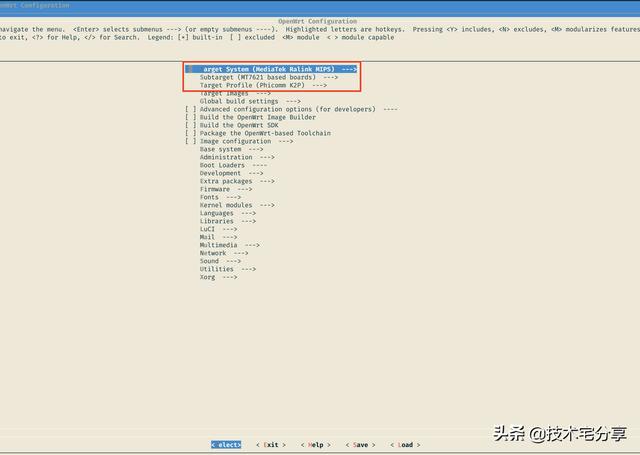The width and height of the screenshot is (640, 455).
Task: Open Xorg submenu
Action: pyautogui.click(x=218, y=277)
